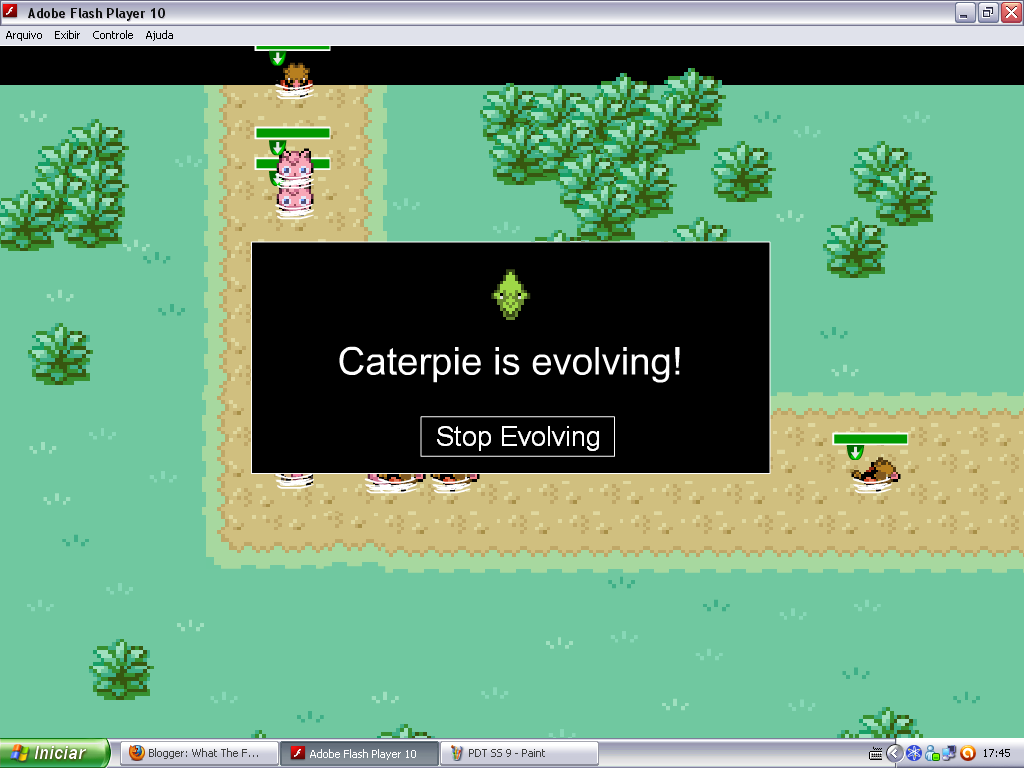Viewport: 1024px width, 768px height.
Task: Select Adobe Flash Player 10 taskbar button
Action: click(x=359, y=753)
